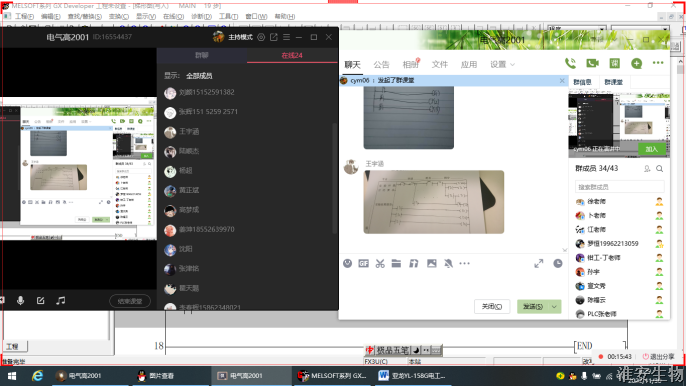
Task: Expand the chat input area with arrows icon
Action: [x=539, y=263]
